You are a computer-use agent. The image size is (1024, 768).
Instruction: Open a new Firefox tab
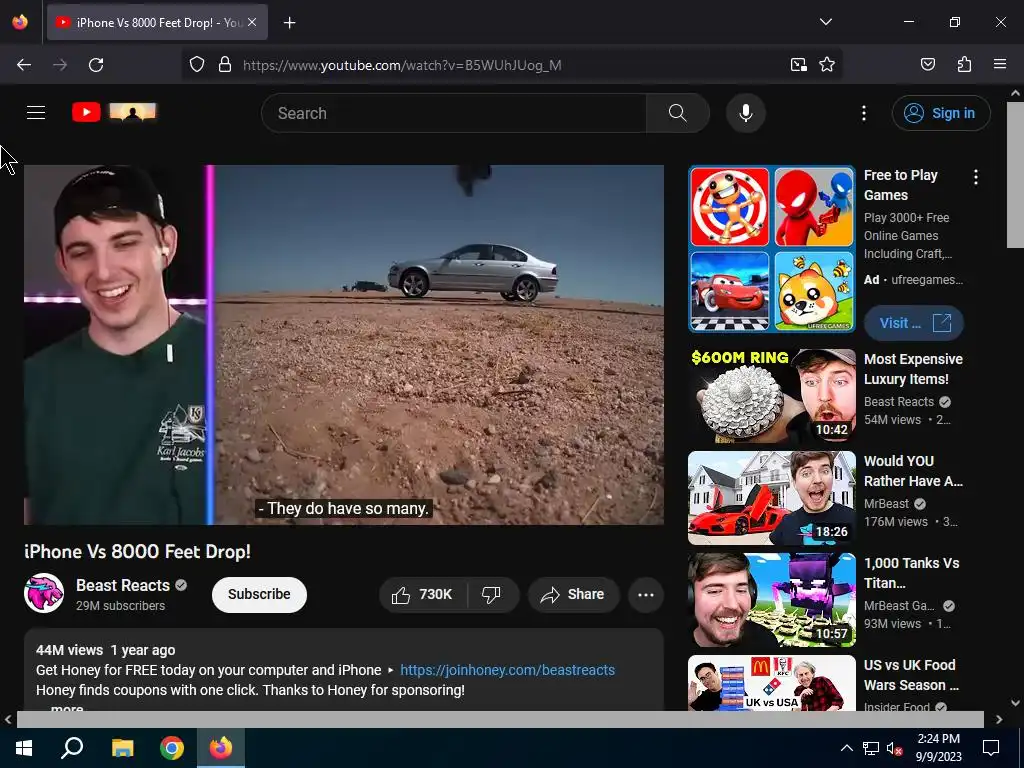[289, 23]
